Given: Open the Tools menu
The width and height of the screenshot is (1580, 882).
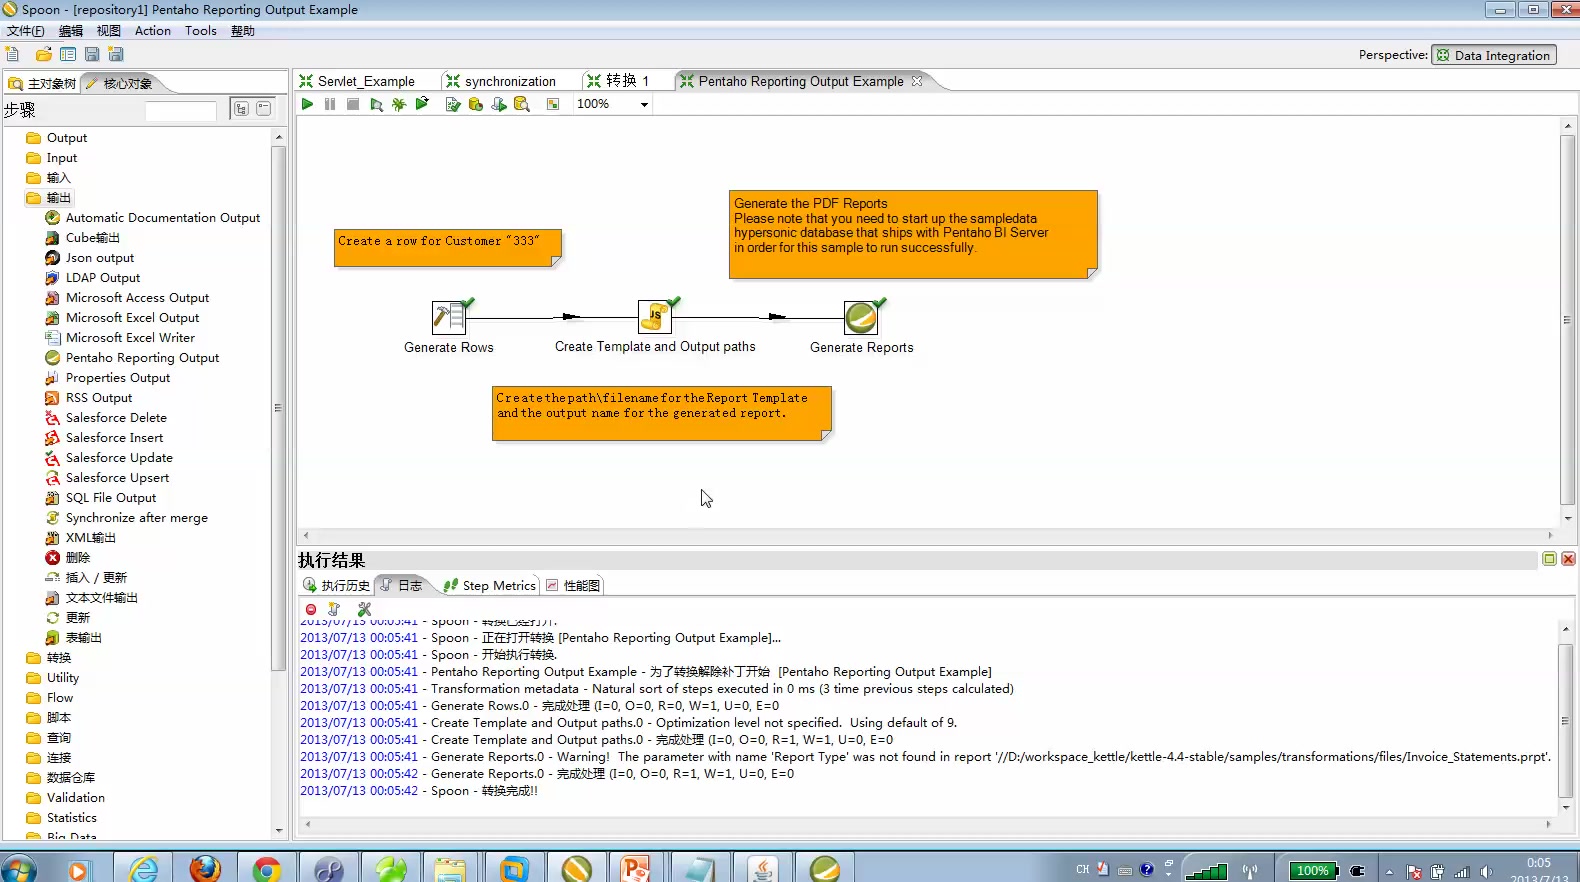Looking at the screenshot, I should (x=200, y=31).
